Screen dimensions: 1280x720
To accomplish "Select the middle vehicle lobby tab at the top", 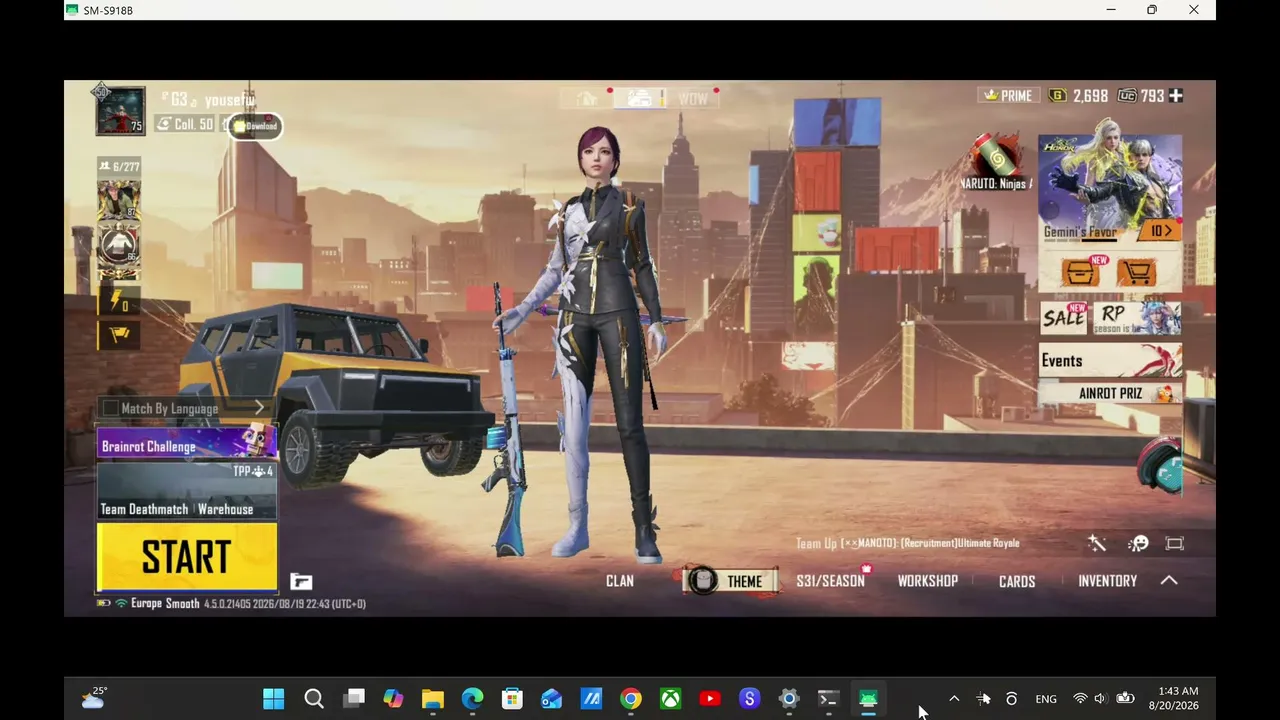I will pyautogui.click(x=640, y=98).
